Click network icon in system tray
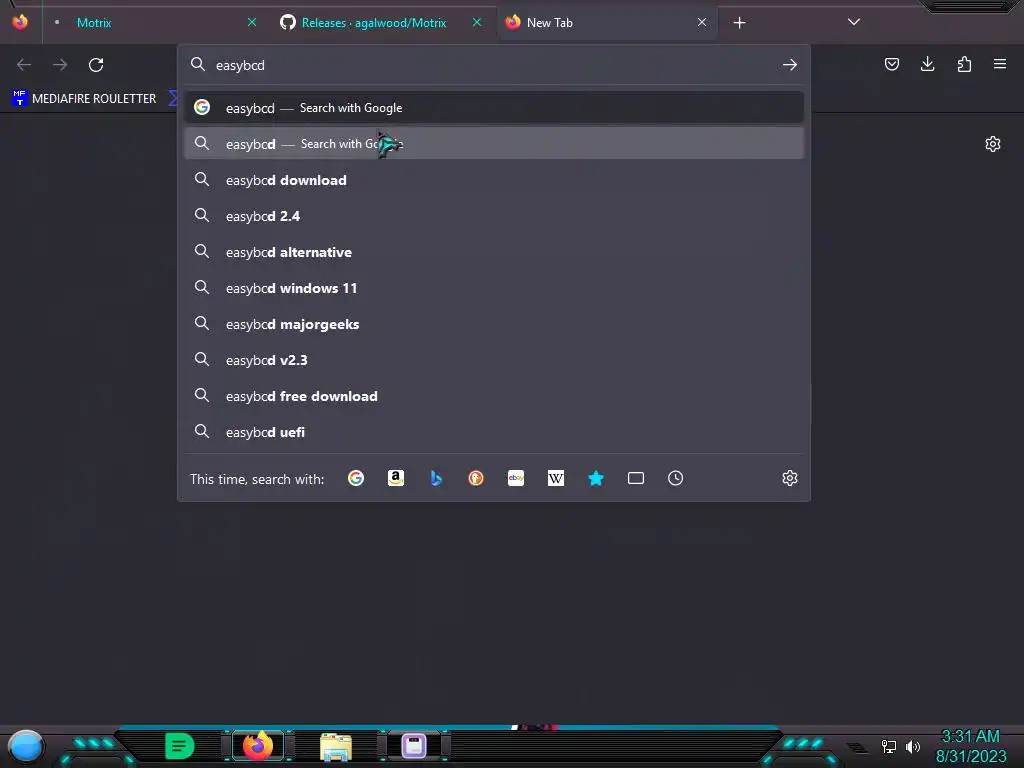Viewport: 1024px width, 768px height. (888, 746)
